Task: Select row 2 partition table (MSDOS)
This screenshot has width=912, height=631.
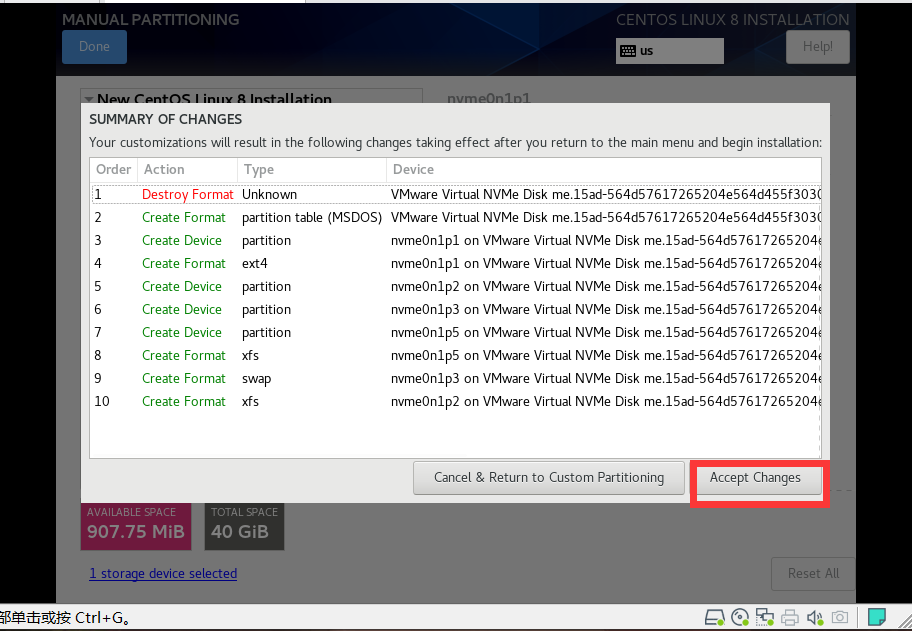Action: coord(456,218)
